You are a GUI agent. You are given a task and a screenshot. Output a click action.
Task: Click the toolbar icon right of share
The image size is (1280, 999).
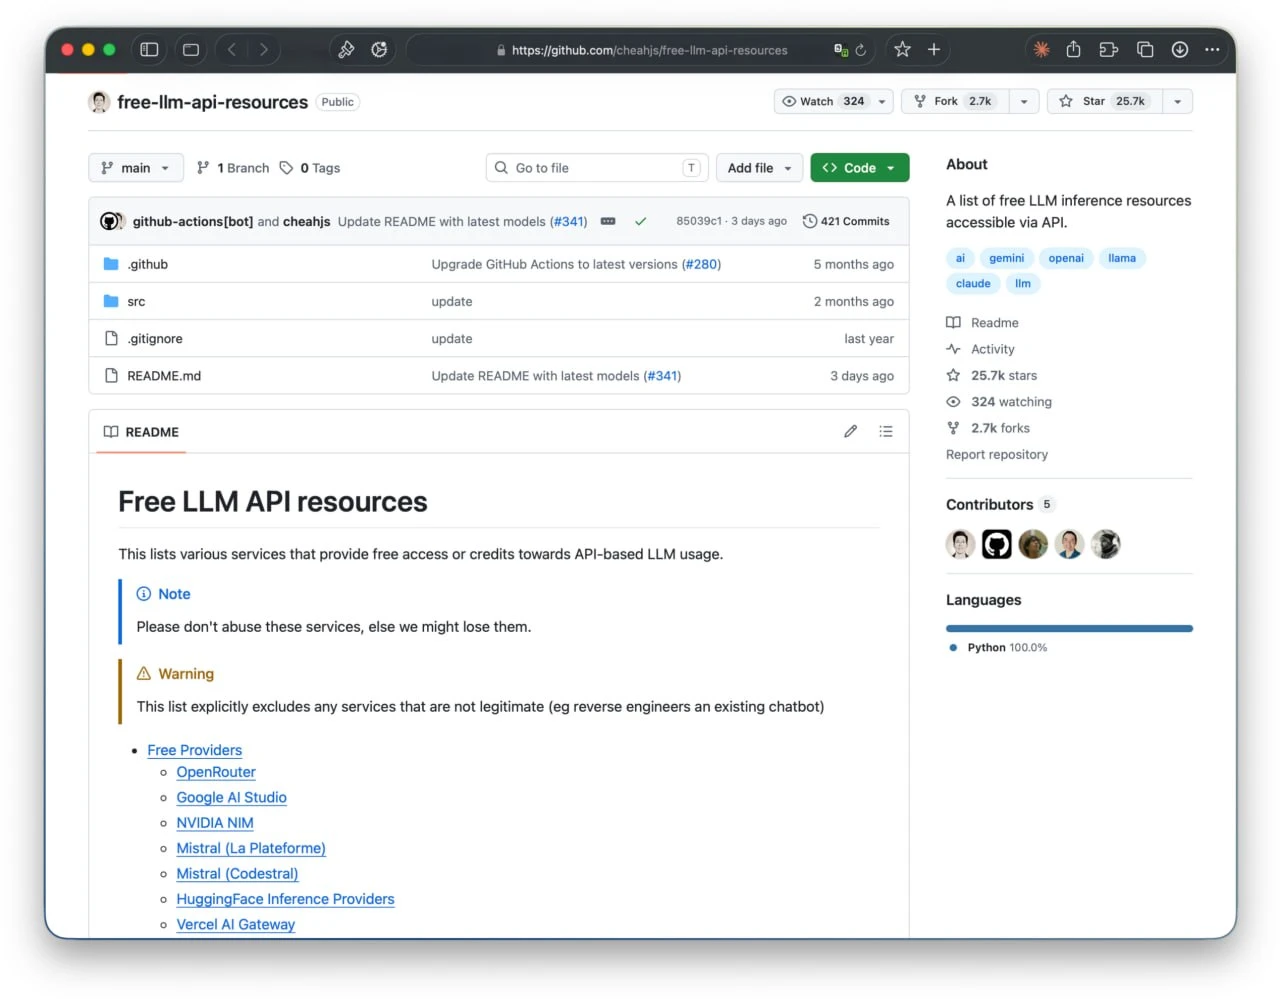pyautogui.click(x=1108, y=49)
